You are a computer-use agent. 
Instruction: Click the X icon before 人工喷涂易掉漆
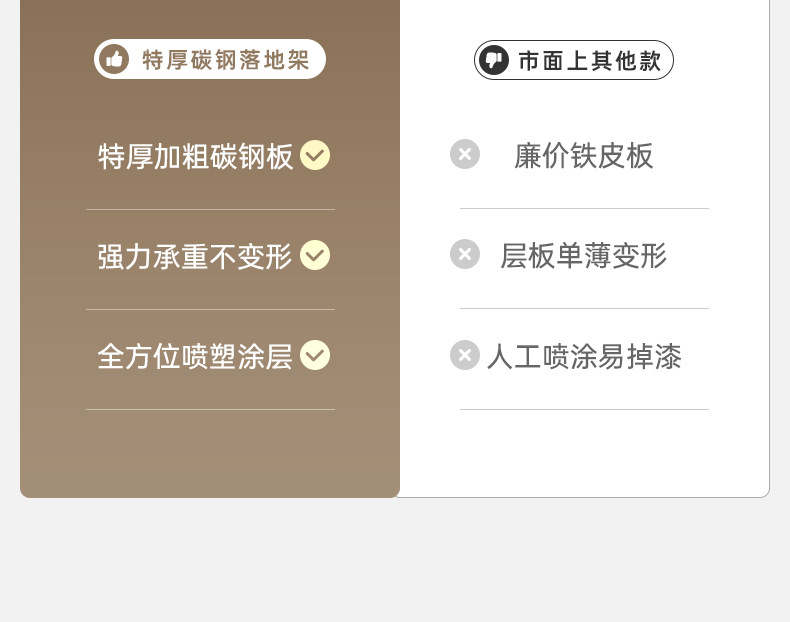point(465,355)
